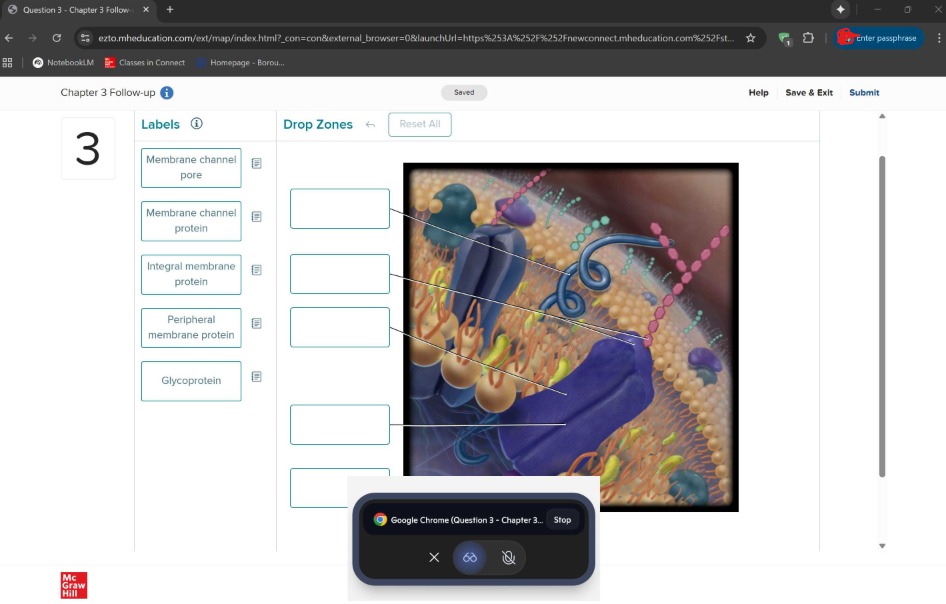Click the third drop zone box
The image size is (946, 604).
click(x=340, y=327)
